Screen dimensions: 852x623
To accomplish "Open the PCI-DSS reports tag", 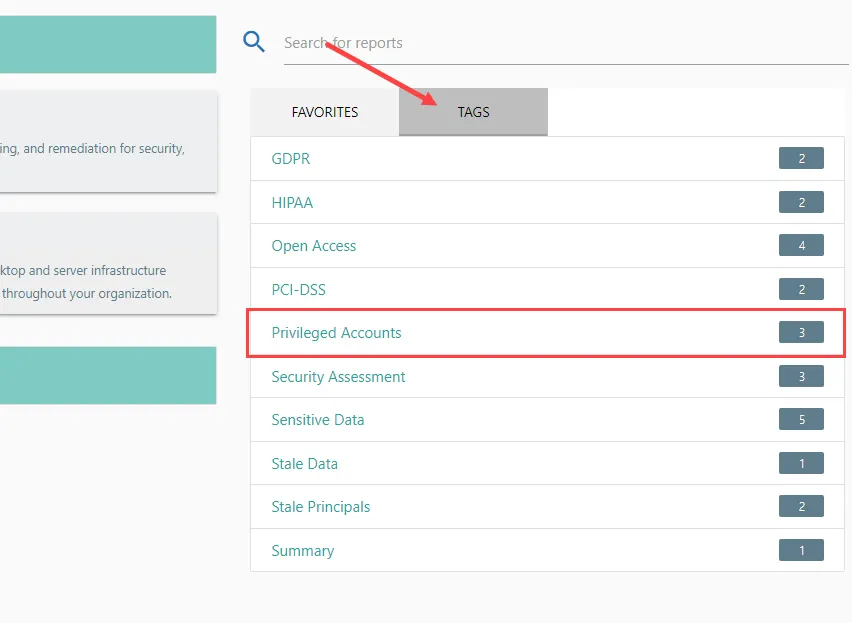I will pos(298,289).
